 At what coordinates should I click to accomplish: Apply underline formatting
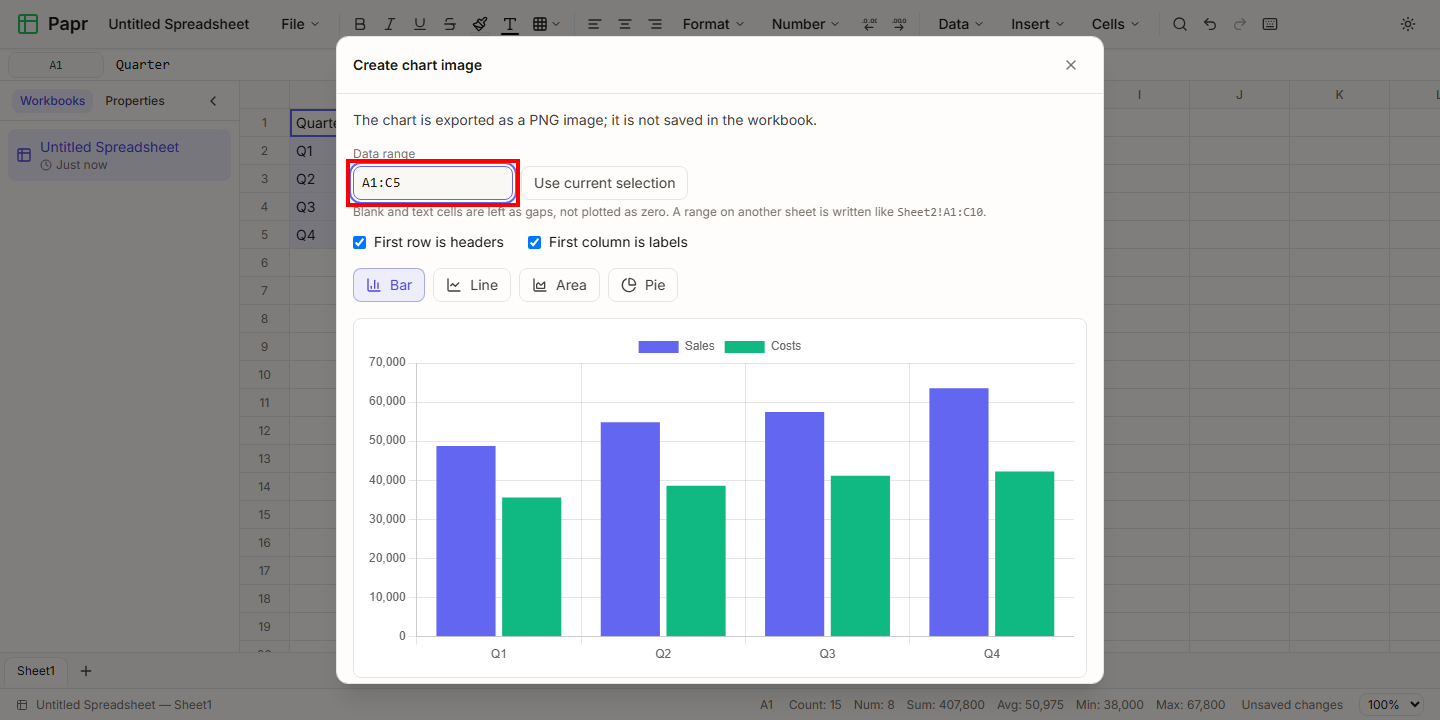coord(420,24)
